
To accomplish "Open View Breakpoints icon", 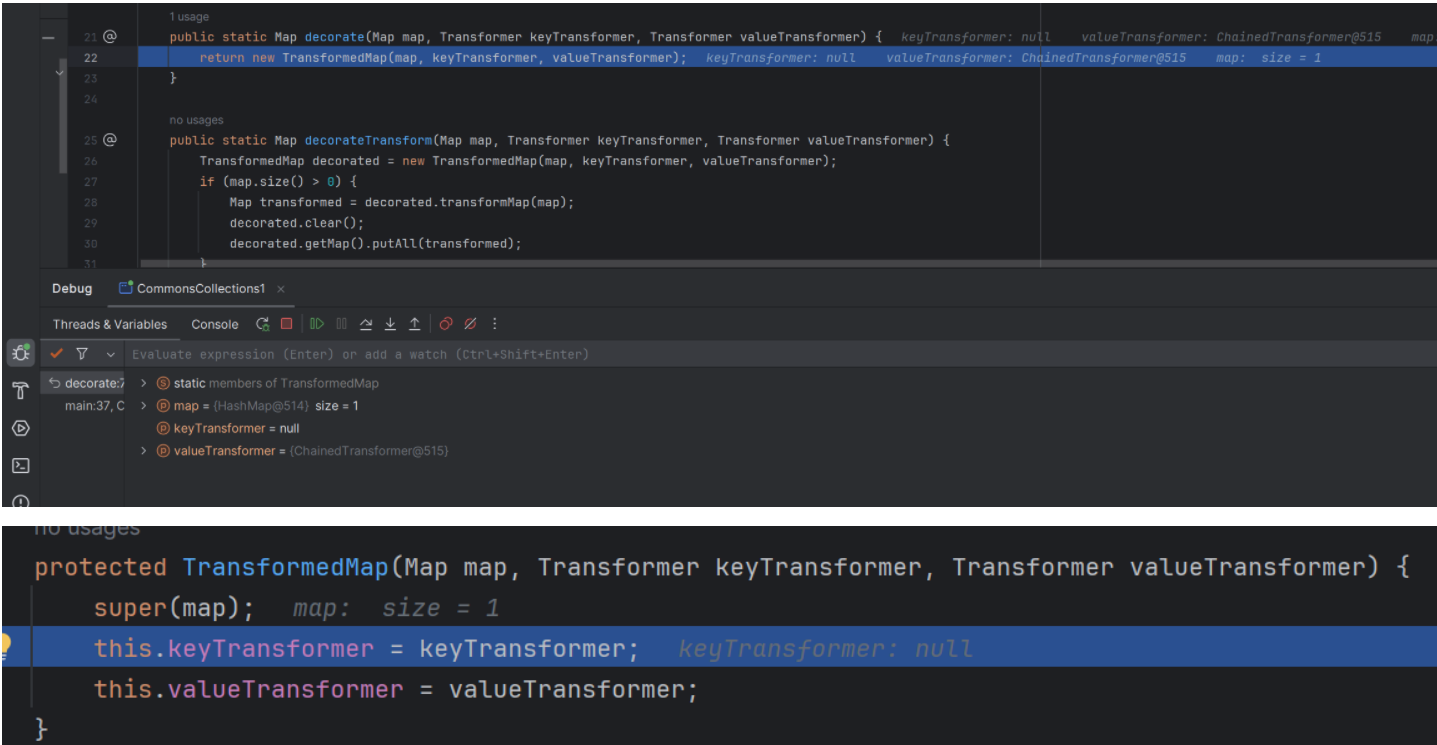I will click(446, 324).
